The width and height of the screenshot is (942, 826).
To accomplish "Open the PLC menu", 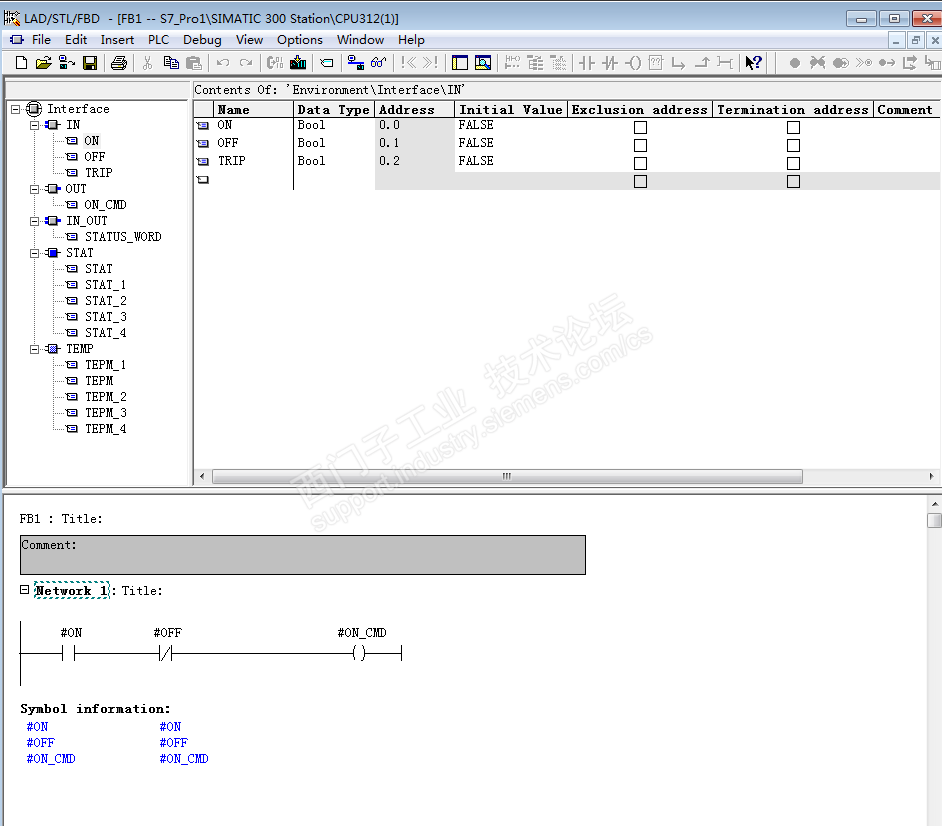I will (x=159, y=40).
